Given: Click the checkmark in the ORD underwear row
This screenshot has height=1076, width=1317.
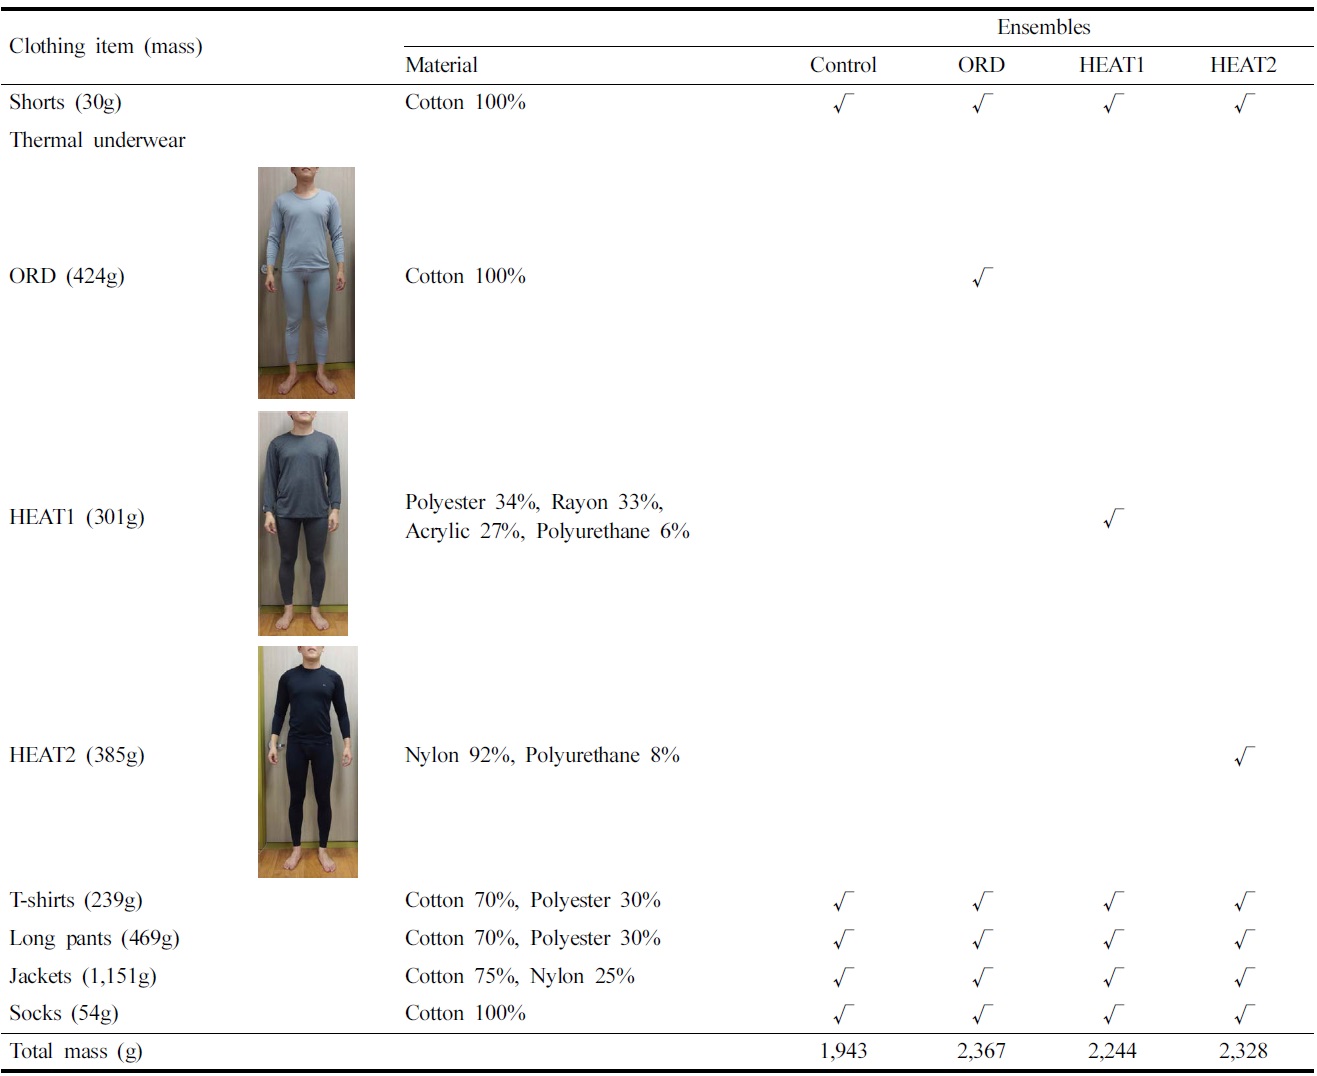Looking at the screenshot, I should point(982,277).
